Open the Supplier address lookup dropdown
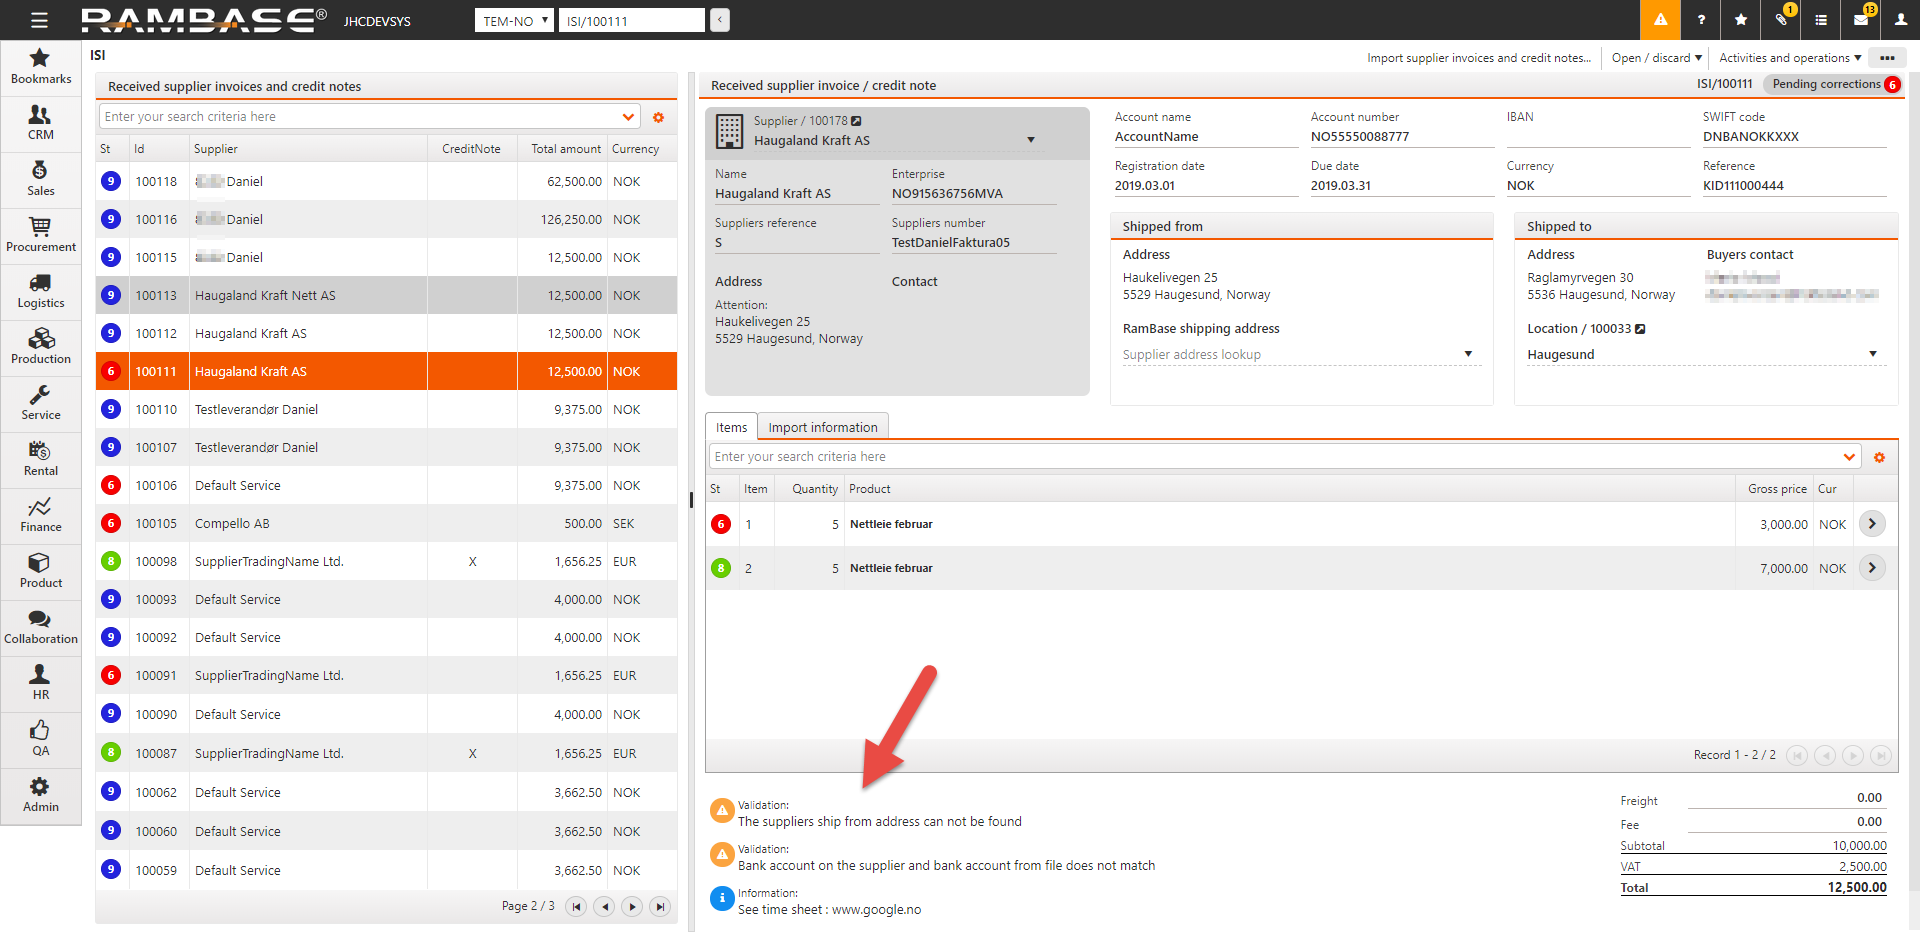The image size is (1920, 937). tap(1468, 354)
